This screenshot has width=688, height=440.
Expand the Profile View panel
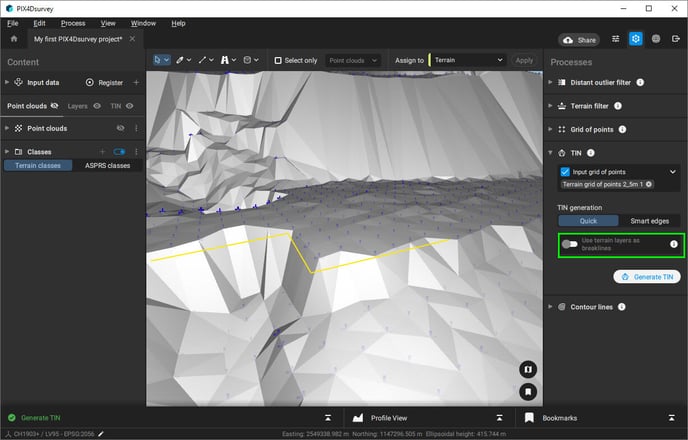[499, 418]
